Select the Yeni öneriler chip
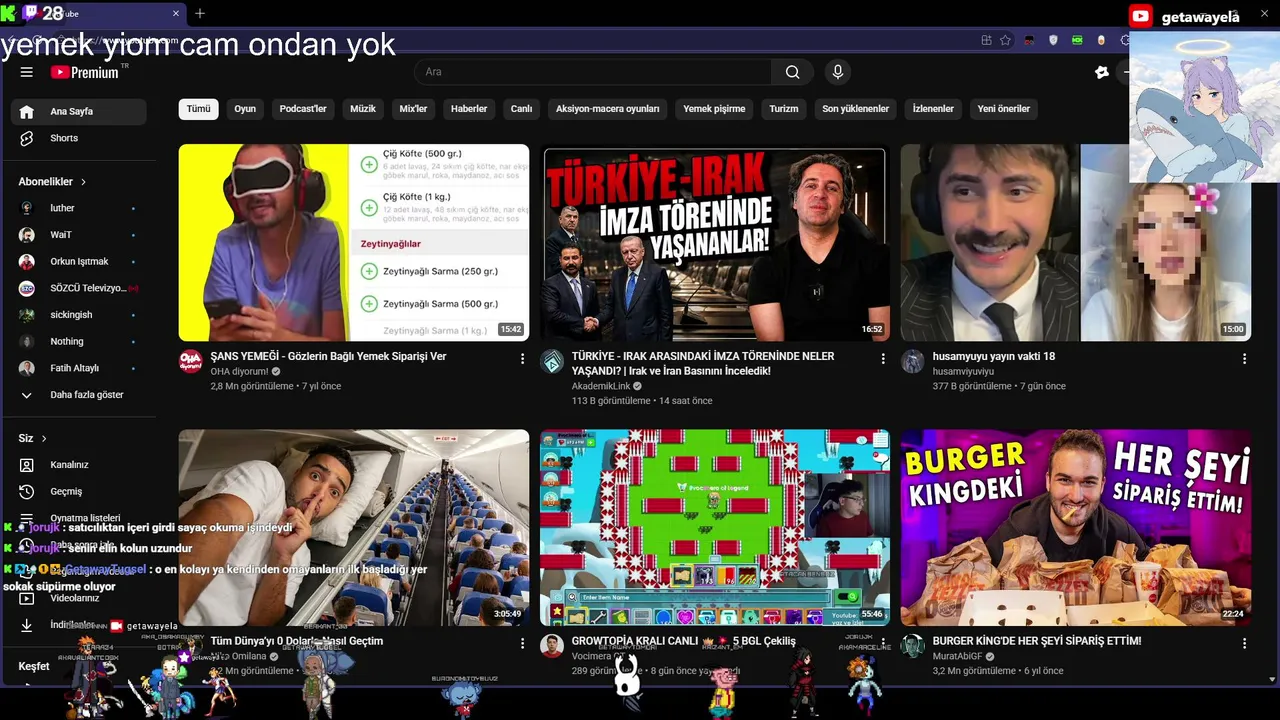Screen dimensions: 1280x720 [1004, 109]
